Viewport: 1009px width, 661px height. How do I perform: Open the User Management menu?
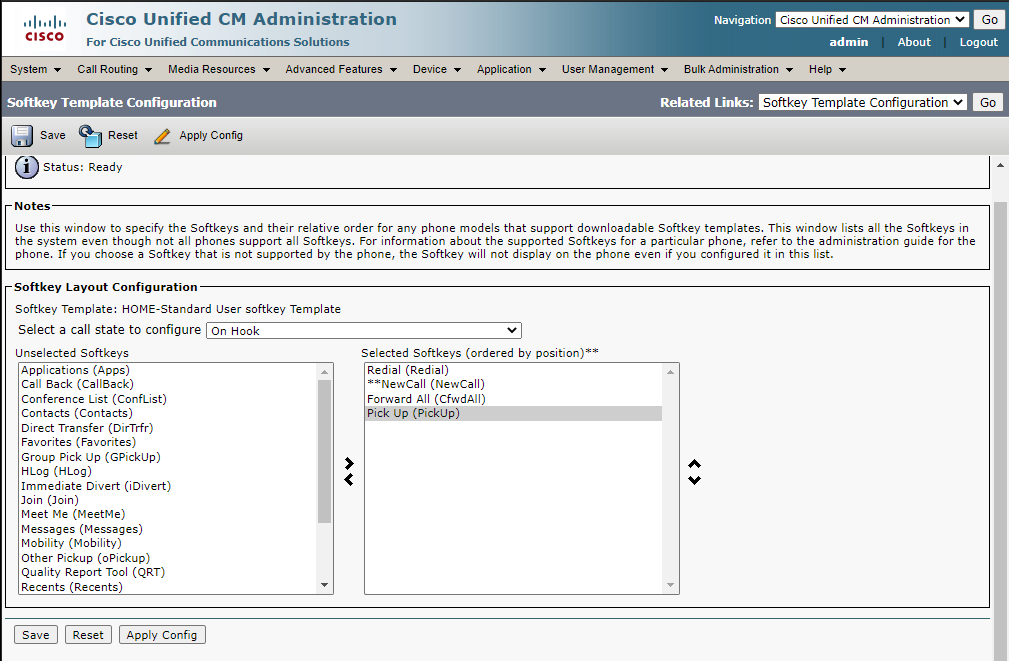(x=615, y=69)
